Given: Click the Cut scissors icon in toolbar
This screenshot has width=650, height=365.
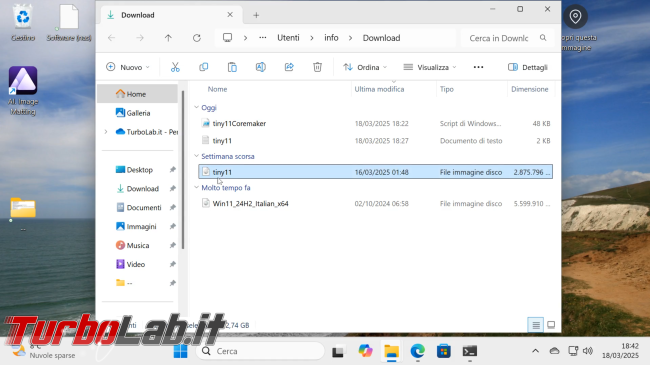Looking at the screenshot, I should (x=175, y=67).
